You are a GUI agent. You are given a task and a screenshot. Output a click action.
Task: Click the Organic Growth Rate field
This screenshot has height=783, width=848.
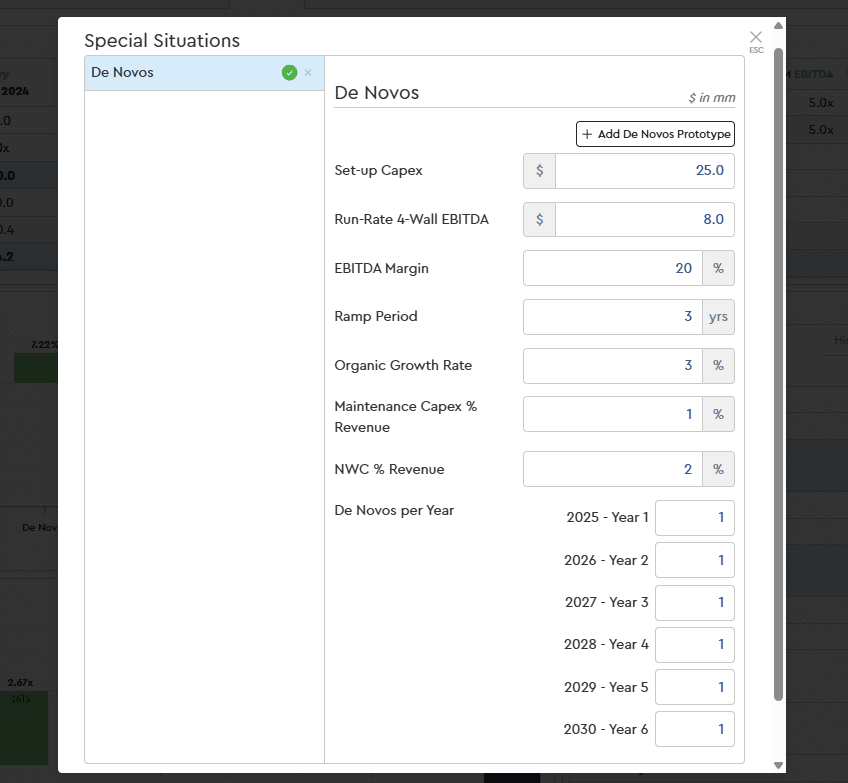612,366
